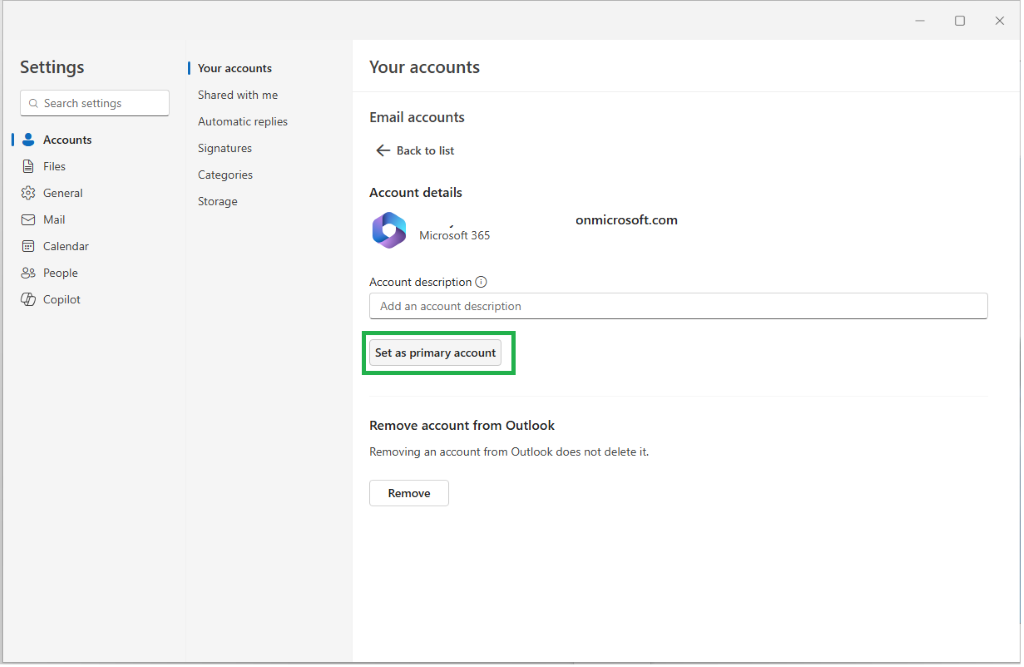Open the Your accounts section
Screen dimensions: 1024x667
(234, 68)
